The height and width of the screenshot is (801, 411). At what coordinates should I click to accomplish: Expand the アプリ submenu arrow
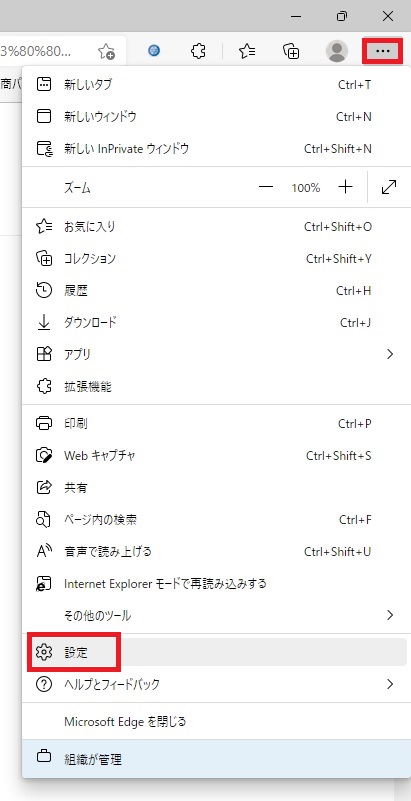(390, 354)
